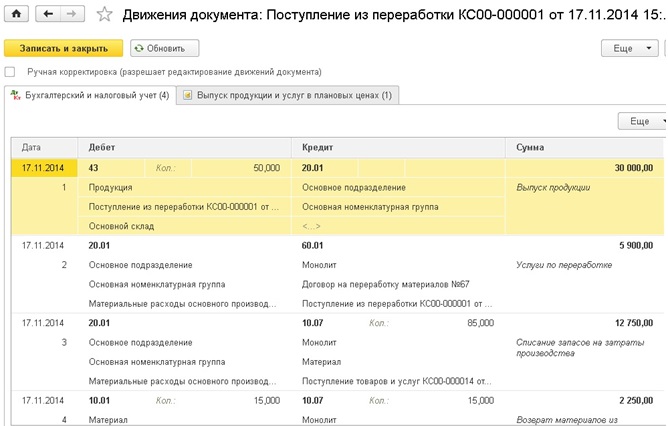Viewport: 668px width, 426px height.
Task: Select debit quantity 50,000 cell
Action: pyautogui.click(x=241, y=168)
